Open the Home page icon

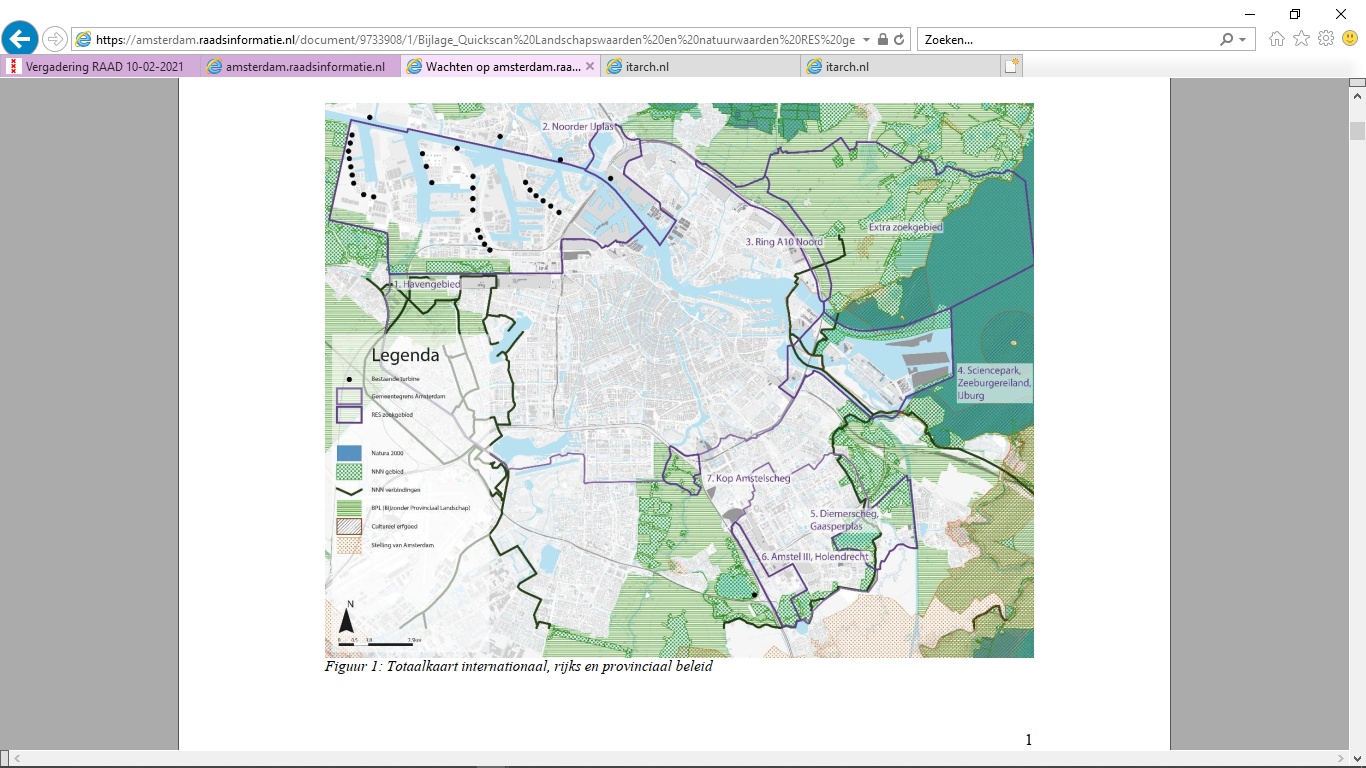[x=1277, y=39]
